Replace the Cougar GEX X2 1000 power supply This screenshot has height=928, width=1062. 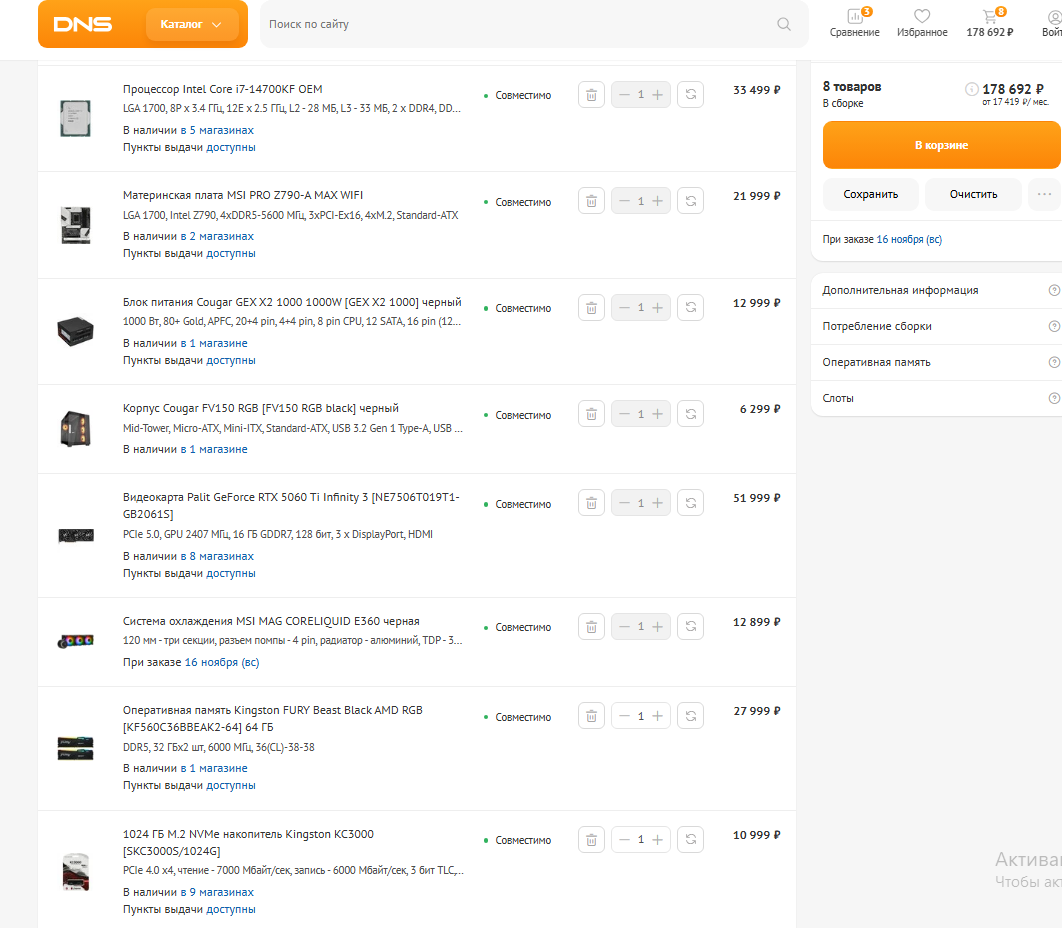click(x=691, y=308)
